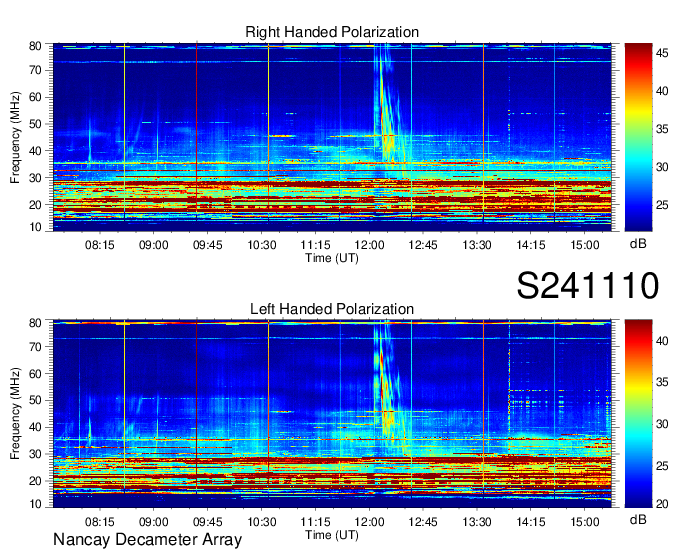
Task: Click the 30 MHz tick on Right Handed plot
Action: click(35, 178)
